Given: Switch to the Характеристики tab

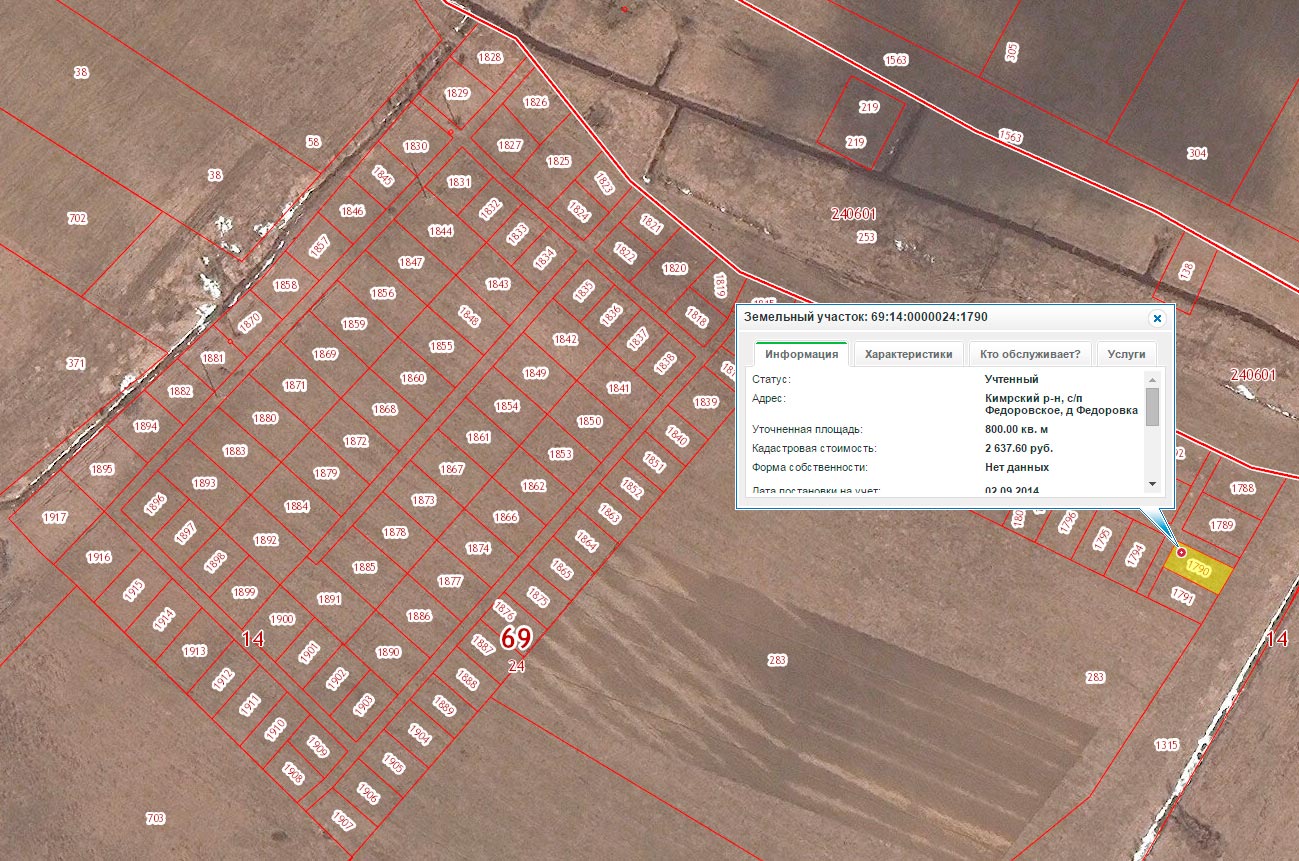Looking at the screenshot, I should [908, 354].
